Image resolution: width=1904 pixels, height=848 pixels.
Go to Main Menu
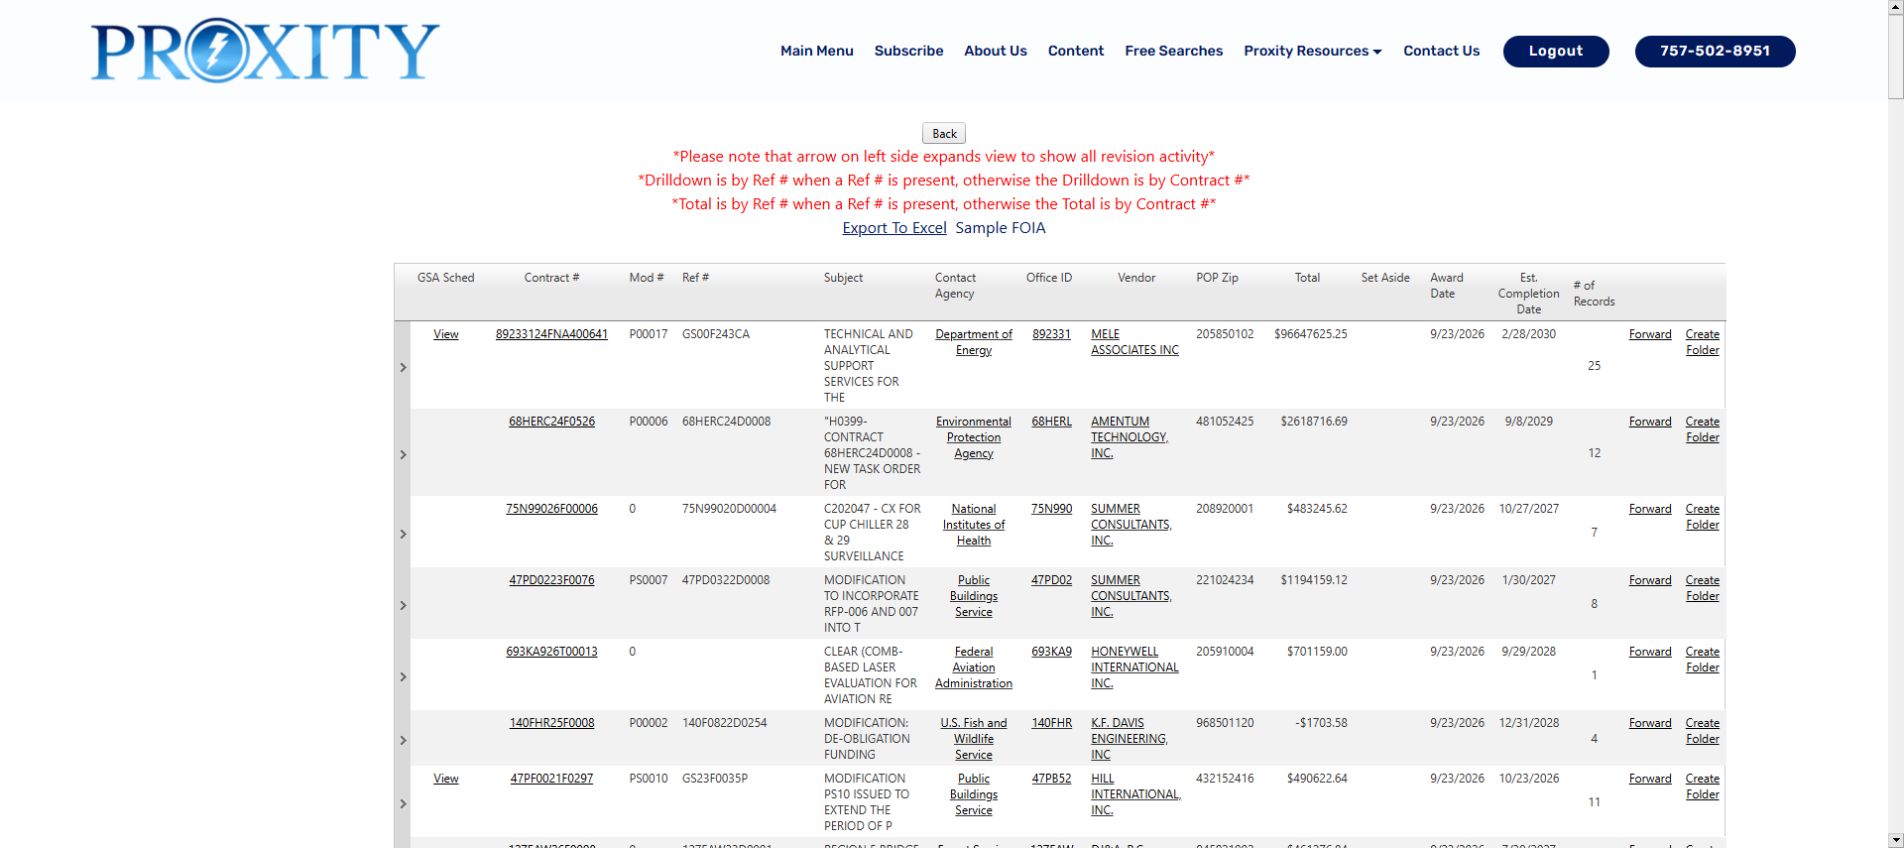[817, 51]
